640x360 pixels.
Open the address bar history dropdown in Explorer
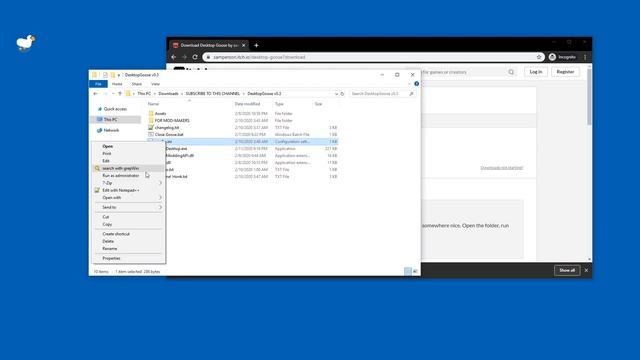(336, 94)
